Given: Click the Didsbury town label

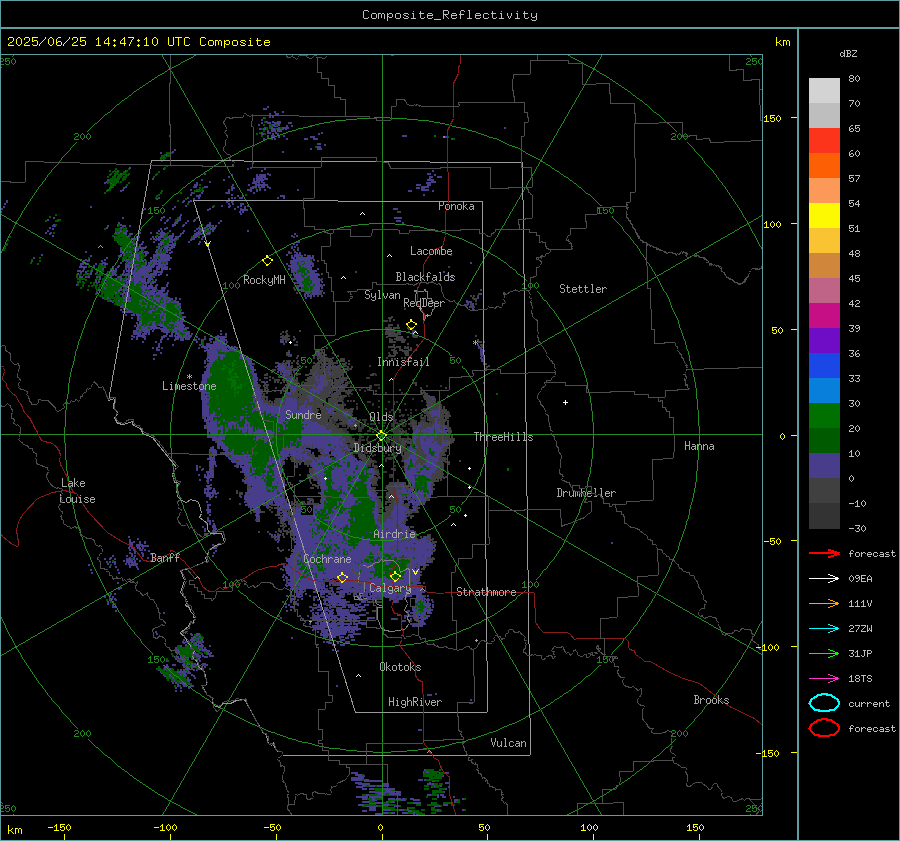Looking at the screenshot, I should click(377, 448).
